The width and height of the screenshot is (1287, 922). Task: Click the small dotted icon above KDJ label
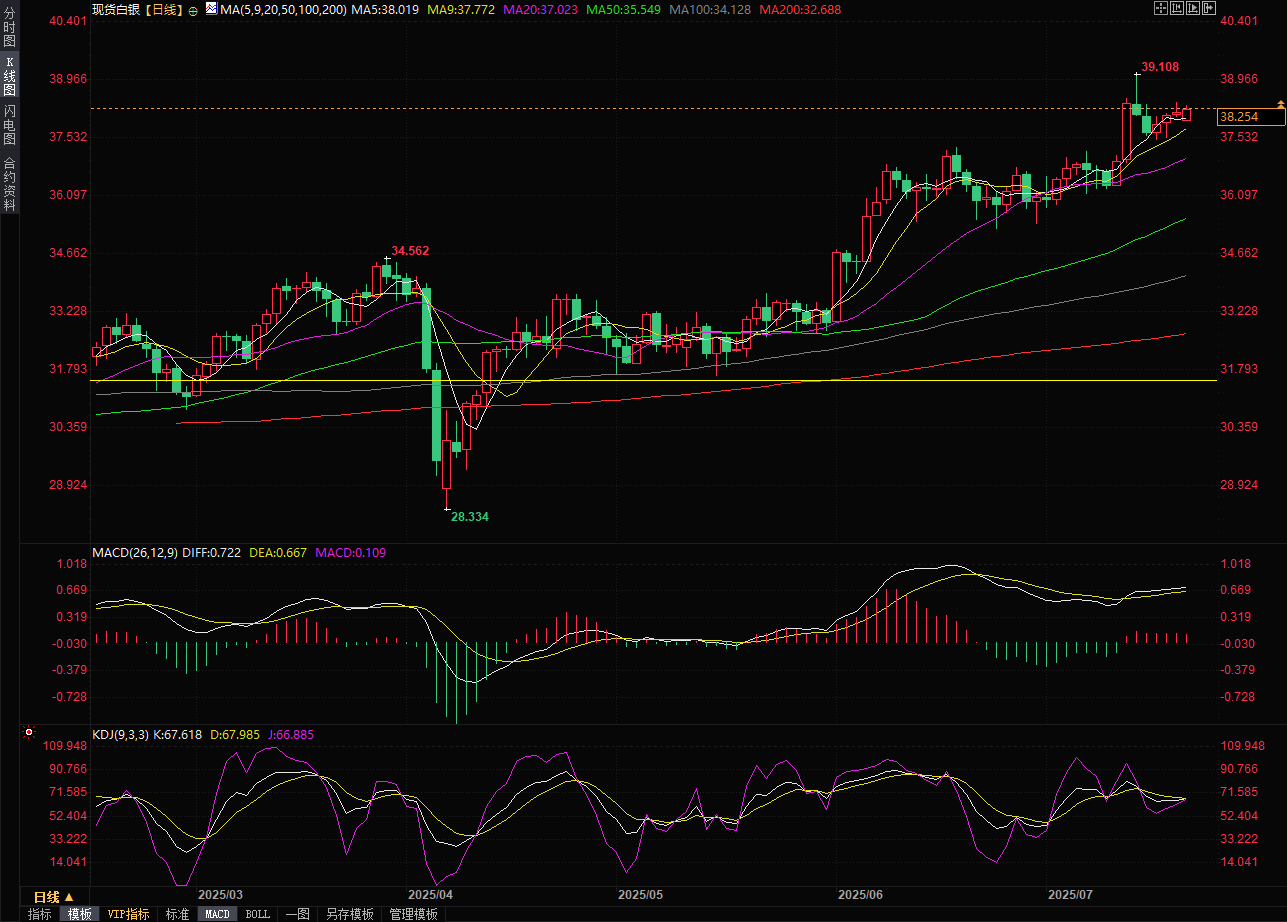[x=29, y=733]
